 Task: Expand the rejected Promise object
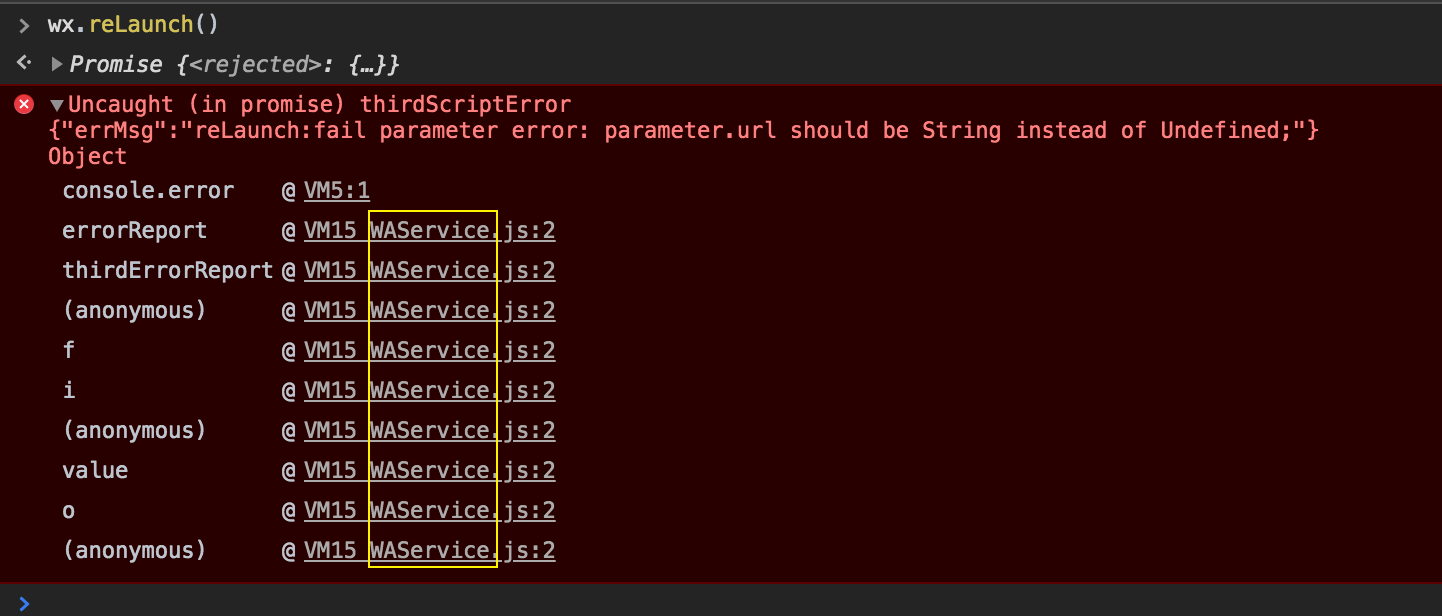(56, 65)
